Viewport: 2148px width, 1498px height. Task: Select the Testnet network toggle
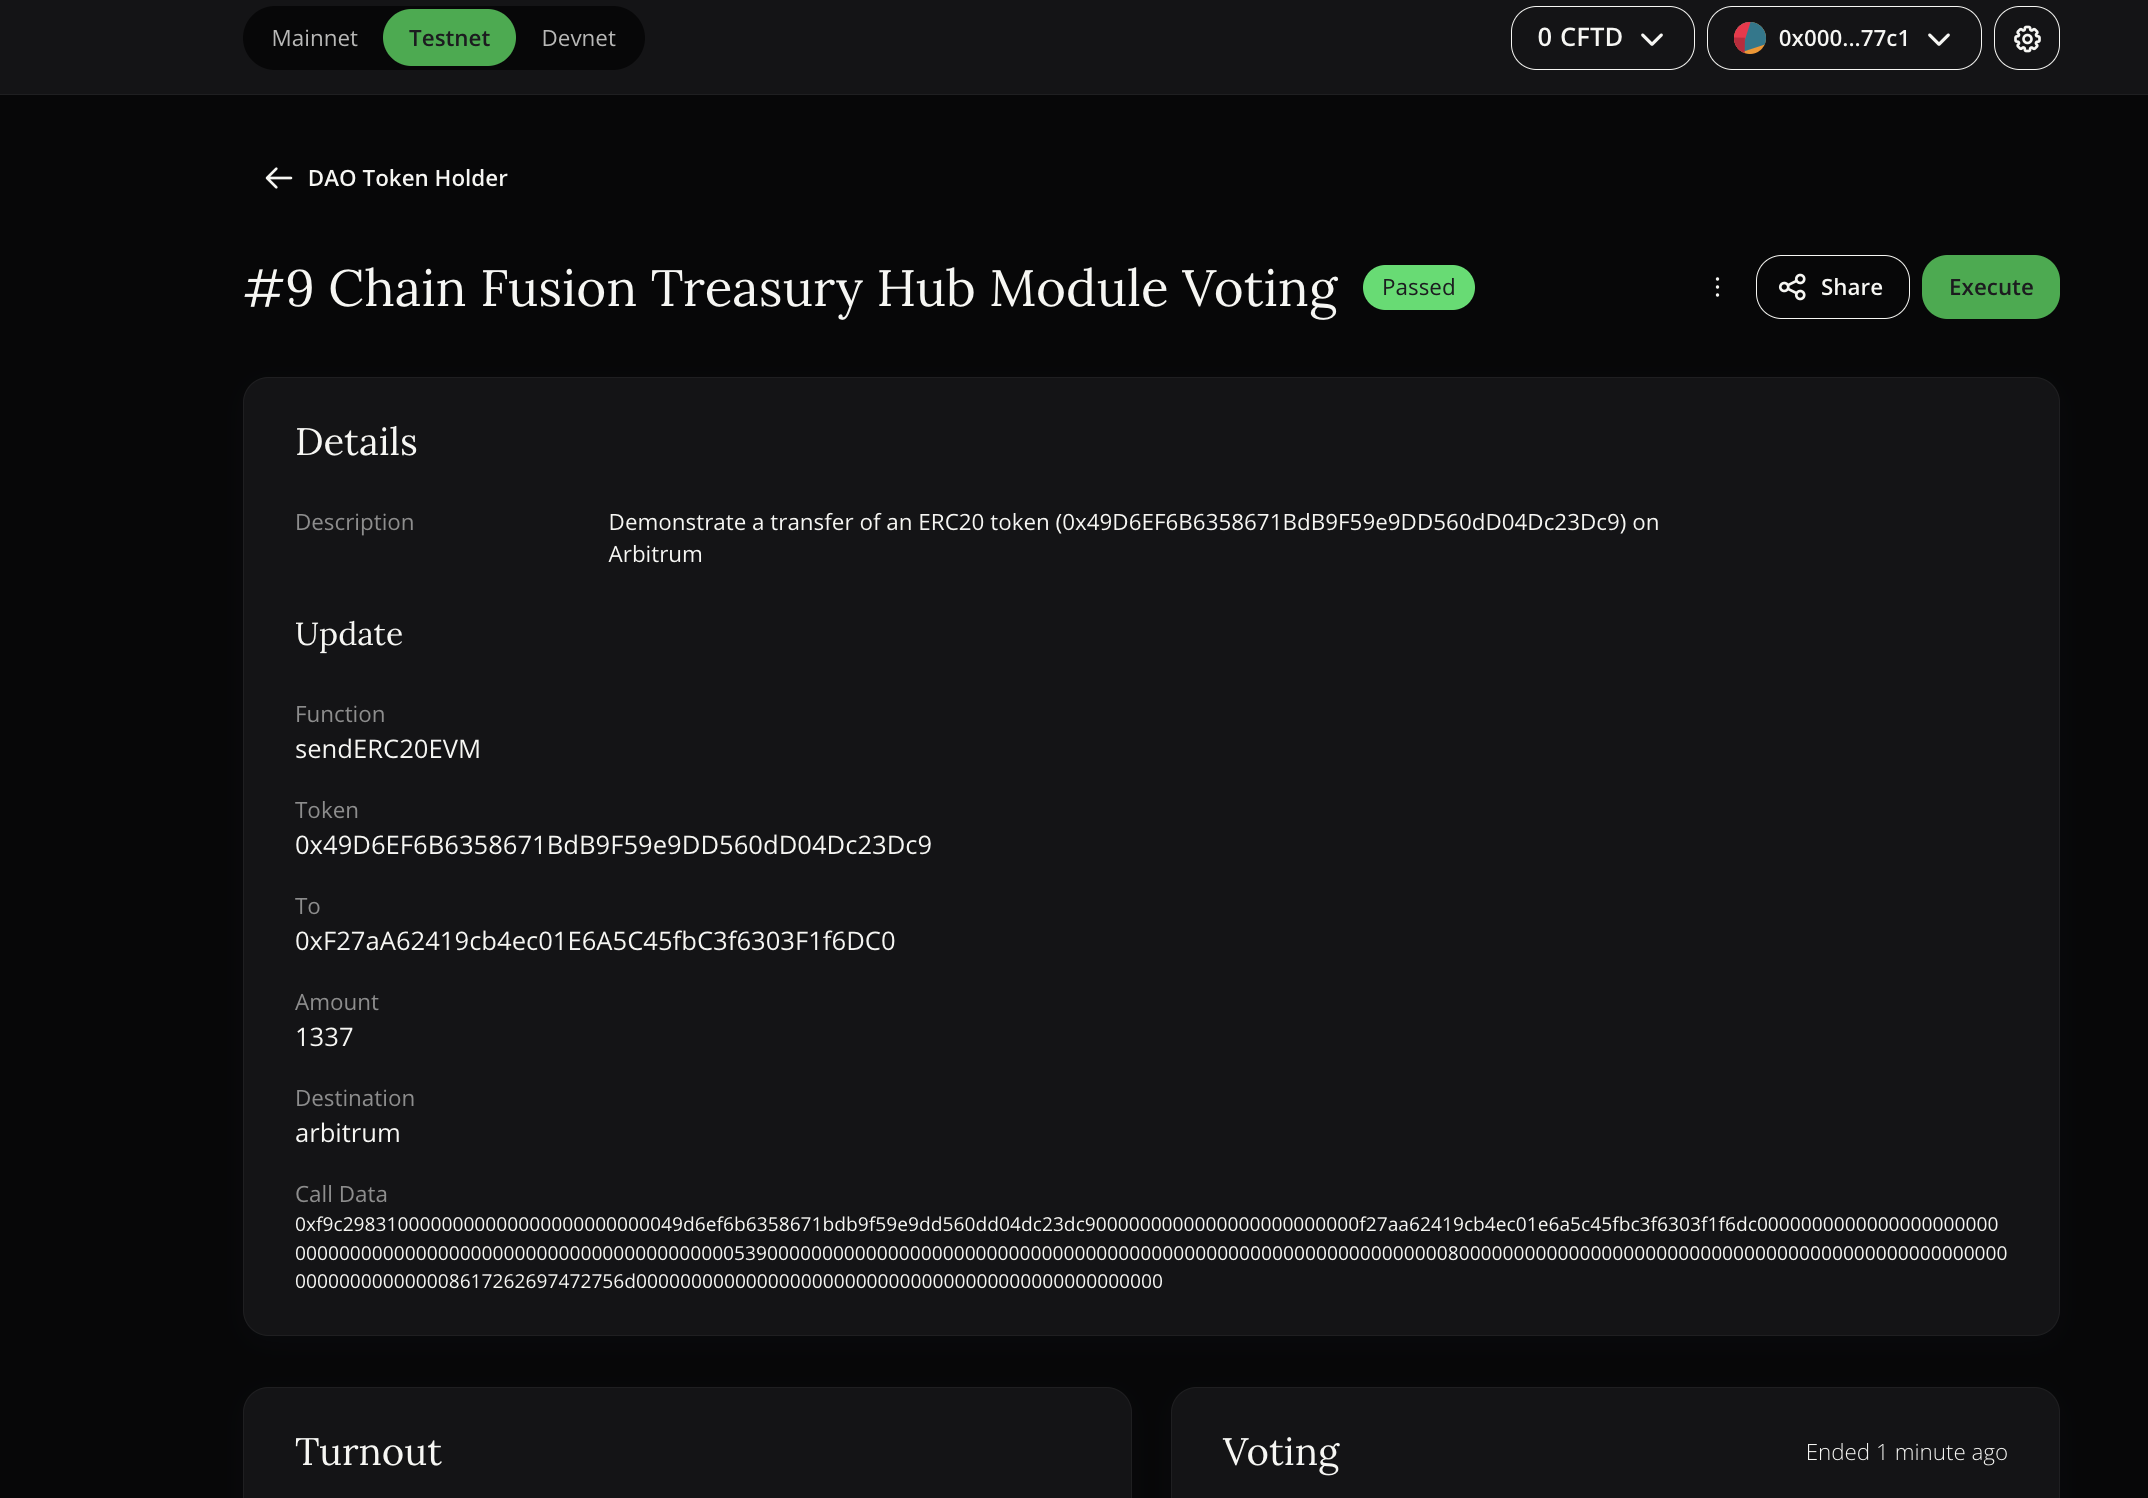447,36
